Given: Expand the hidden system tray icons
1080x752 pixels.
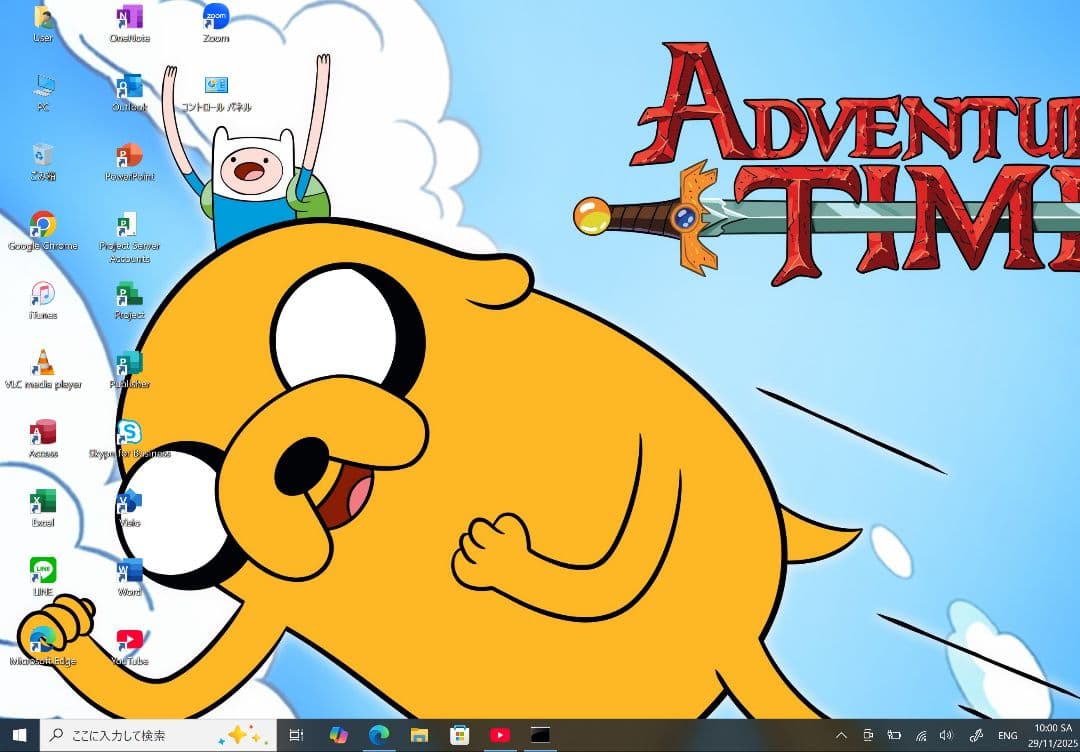Looking at the screenshot, I should pos(841,735).
